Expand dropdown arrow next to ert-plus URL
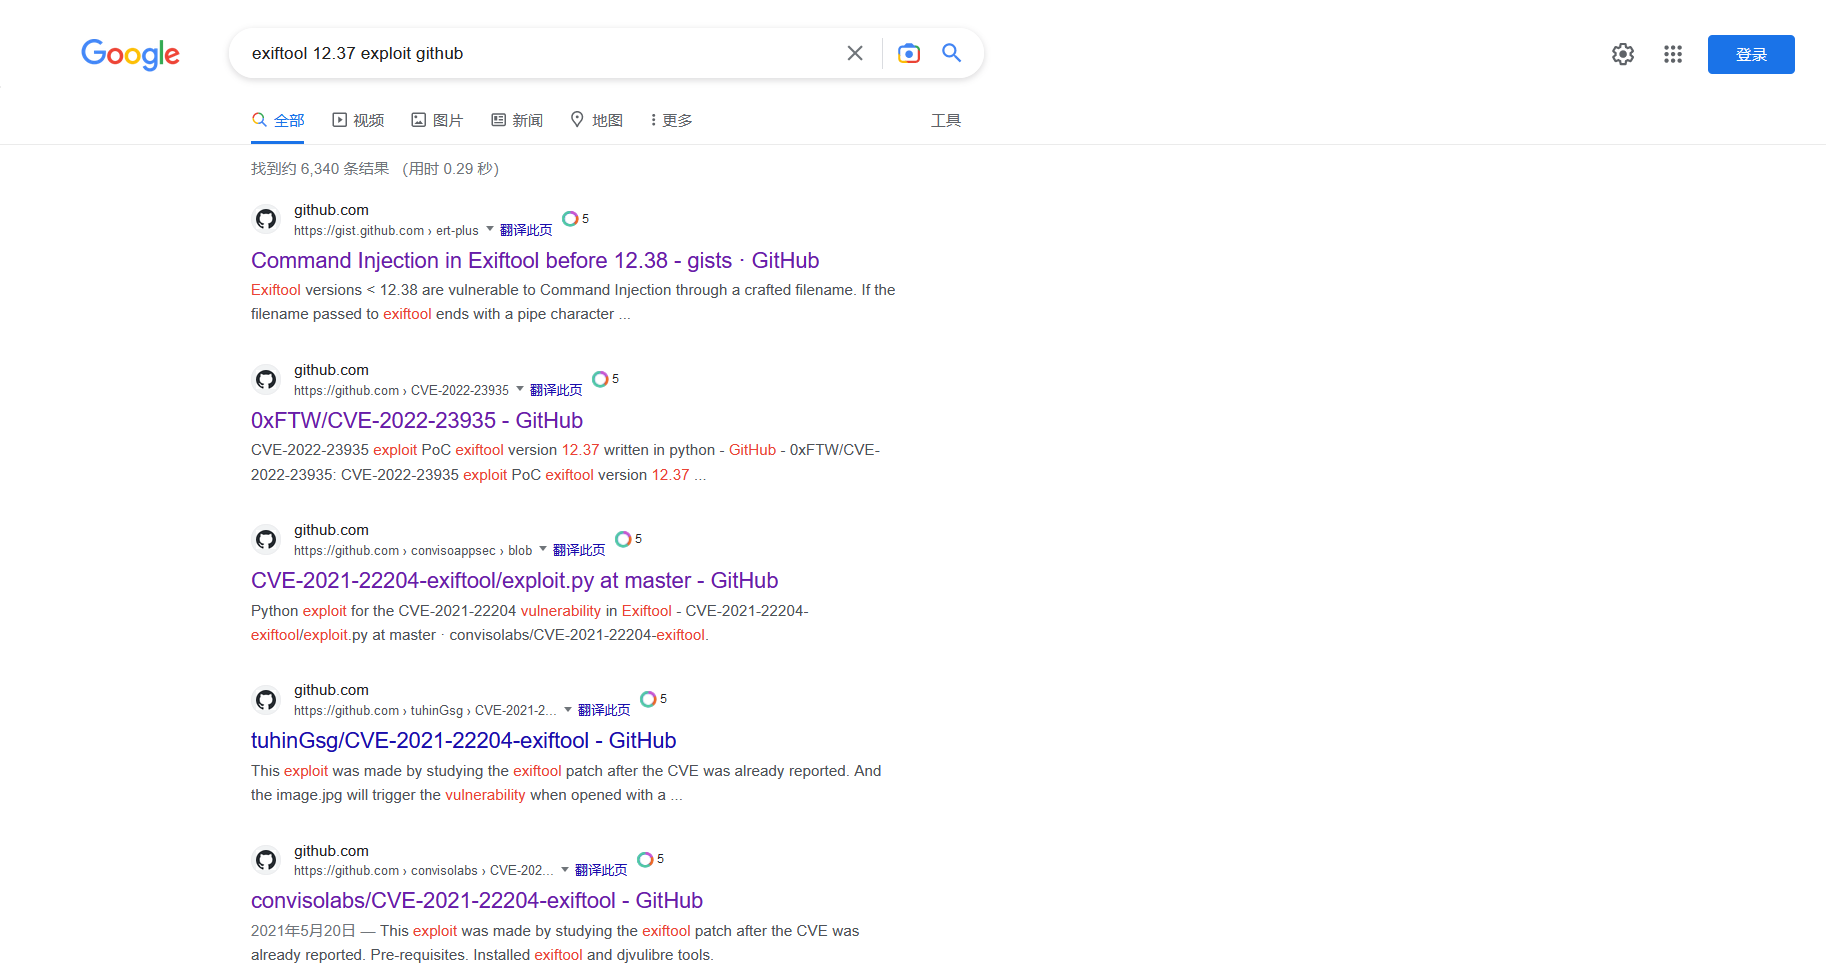Image resolution: width=1826 pixels, height=967 pixels. [x=490, y=229]
